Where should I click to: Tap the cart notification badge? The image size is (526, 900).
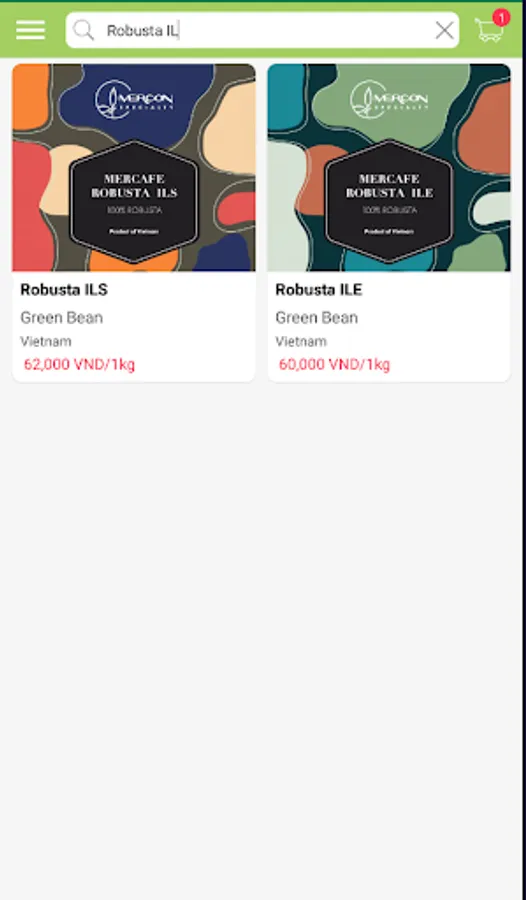click(x=501, y=18)
